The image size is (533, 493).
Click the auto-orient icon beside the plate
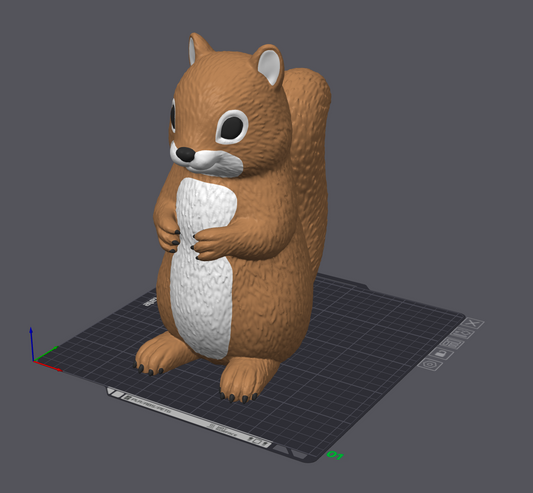click(463, 334)
